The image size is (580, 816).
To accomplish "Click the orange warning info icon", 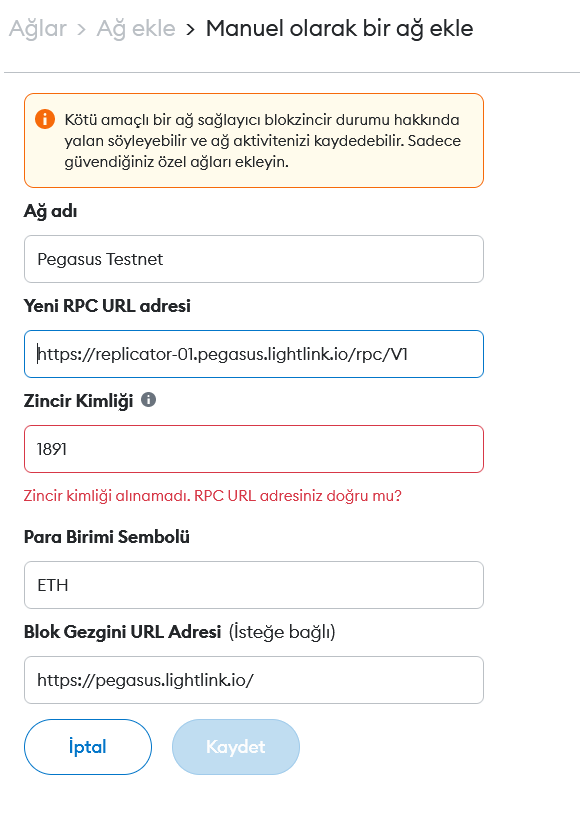I will click(x=45, y=119).
